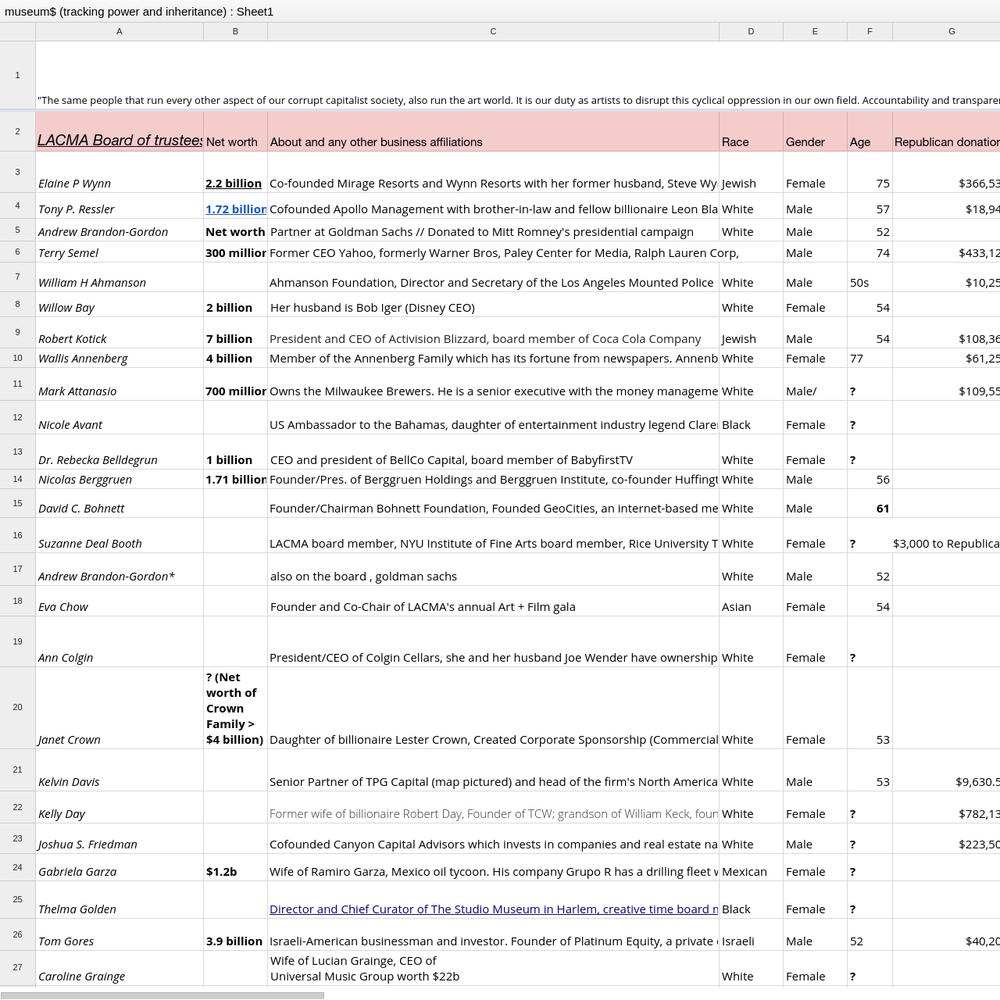
Task: Click Gabriela Garza's '$1.2b' net worth cell
Action: (x=235, y=867)
